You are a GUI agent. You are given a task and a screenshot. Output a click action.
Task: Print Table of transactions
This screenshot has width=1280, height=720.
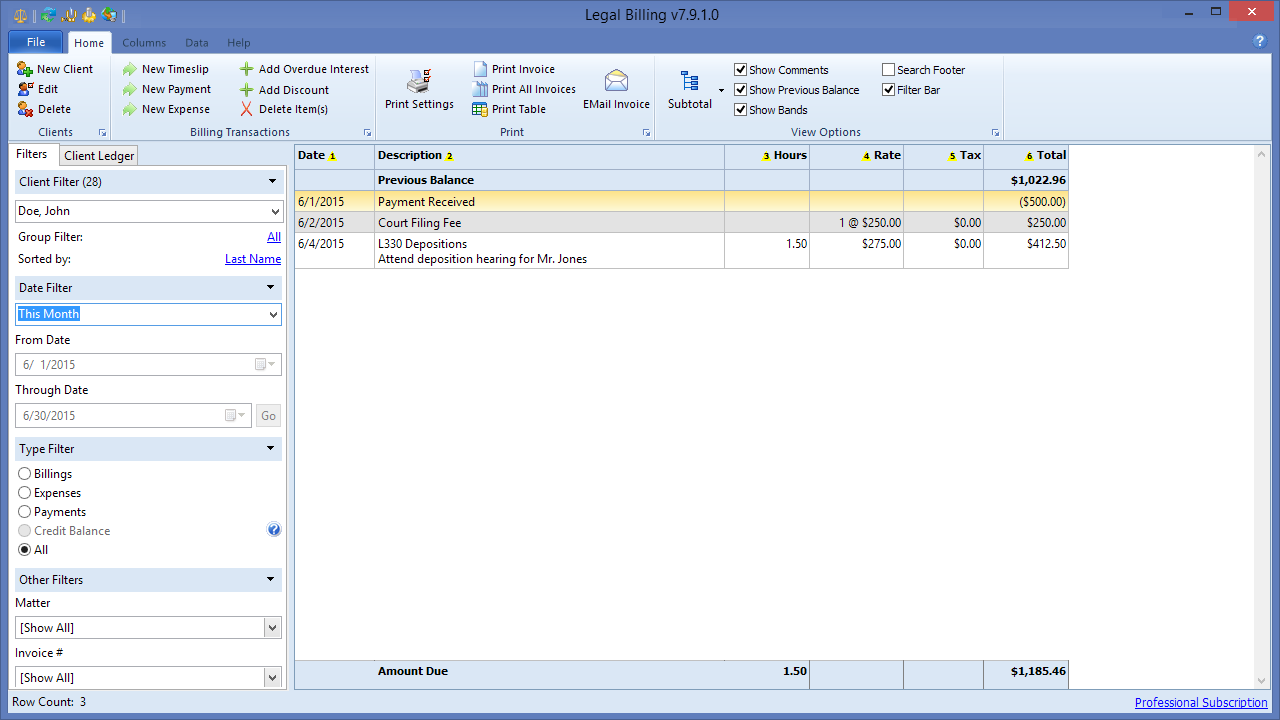[x=509, y=109]
